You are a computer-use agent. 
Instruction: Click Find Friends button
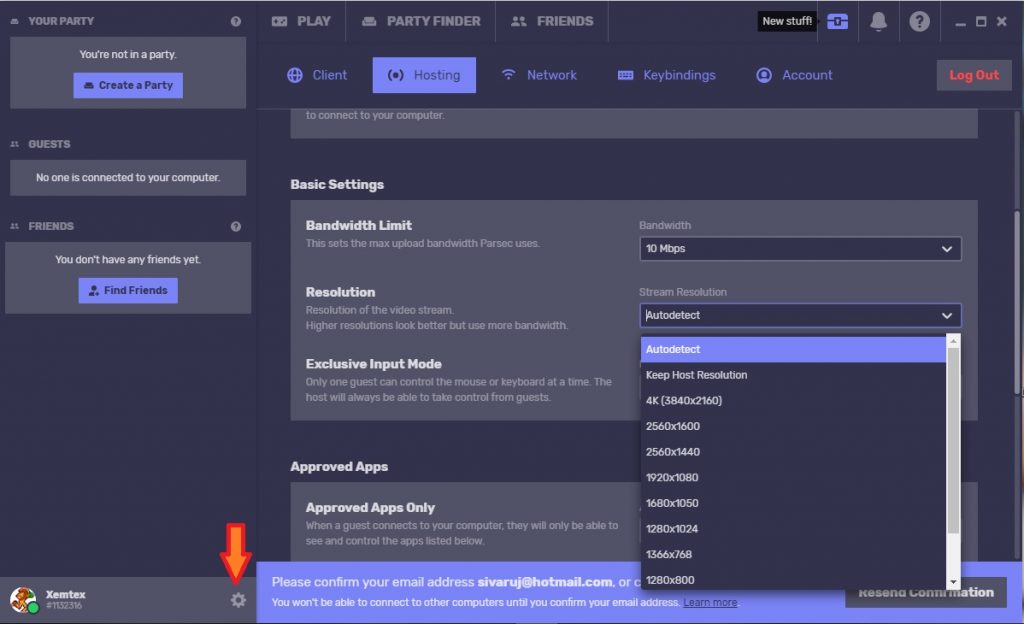[x=128, y=290]
